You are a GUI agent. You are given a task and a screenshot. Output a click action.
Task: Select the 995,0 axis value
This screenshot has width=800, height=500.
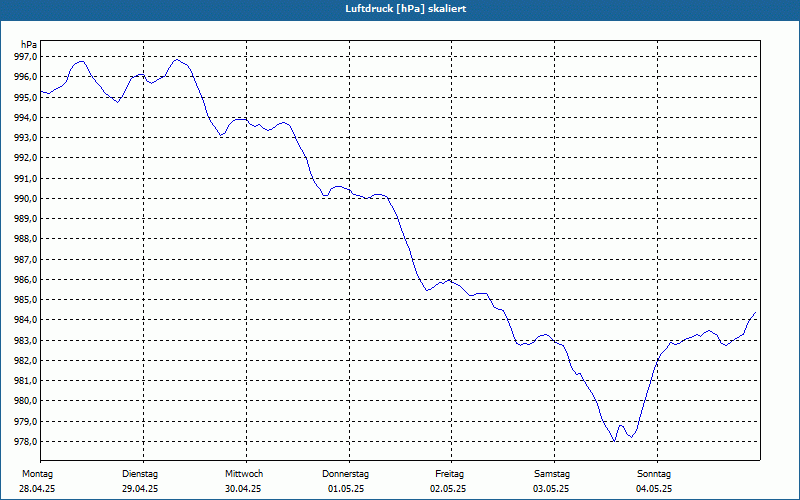[26, 97]
